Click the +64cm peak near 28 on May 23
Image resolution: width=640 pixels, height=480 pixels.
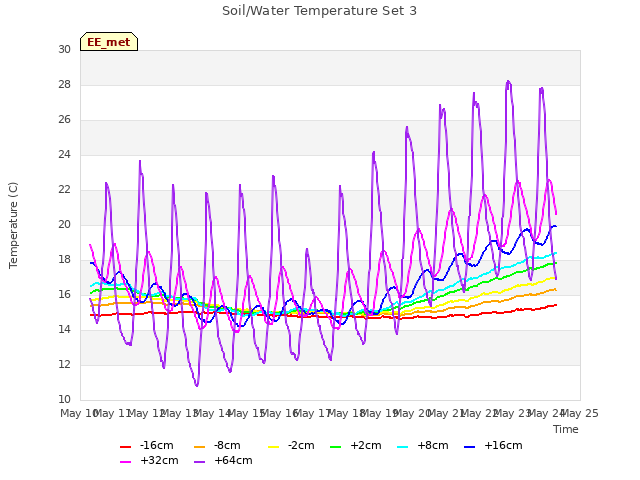(x=508, y=81)
